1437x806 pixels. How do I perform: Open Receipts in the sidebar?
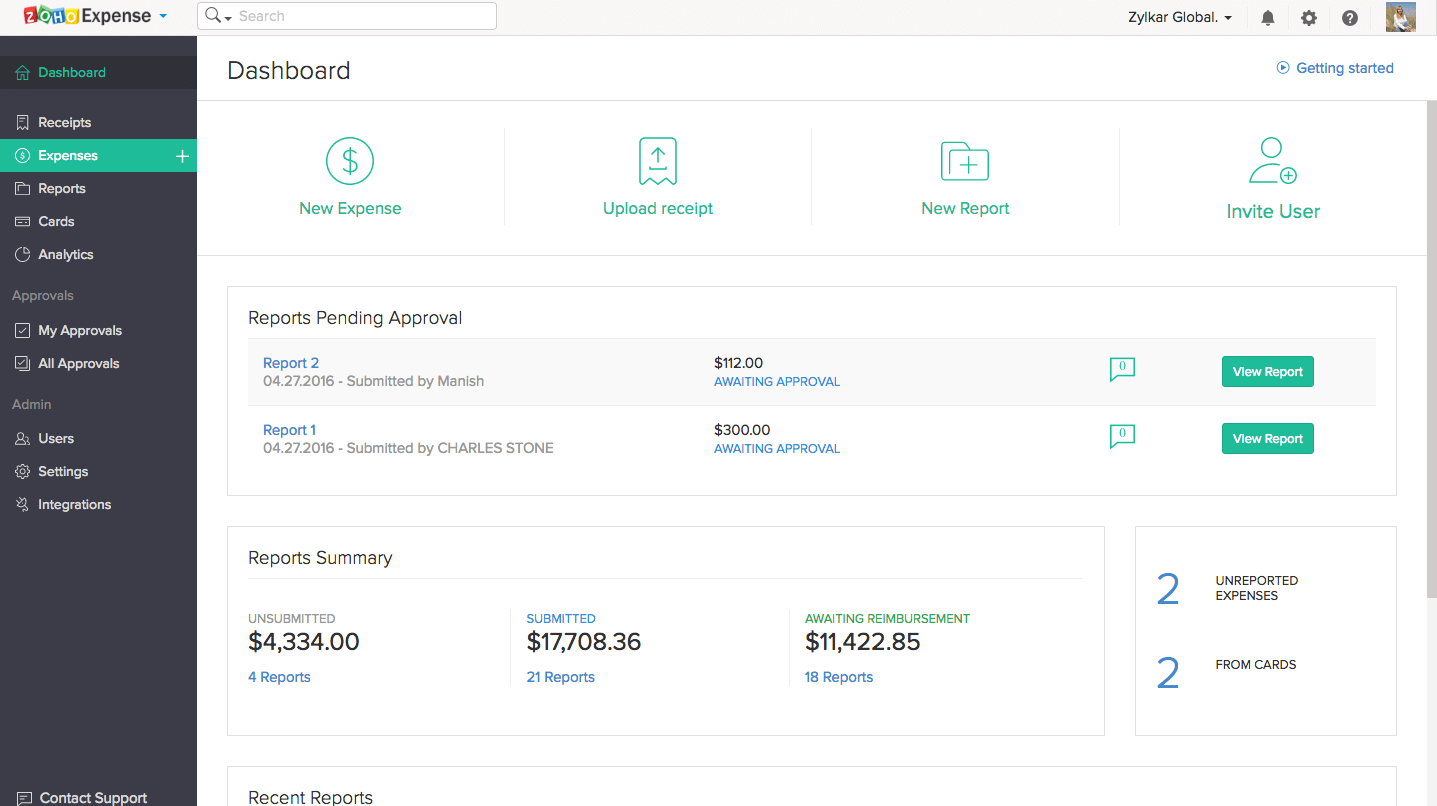(64, 122)
